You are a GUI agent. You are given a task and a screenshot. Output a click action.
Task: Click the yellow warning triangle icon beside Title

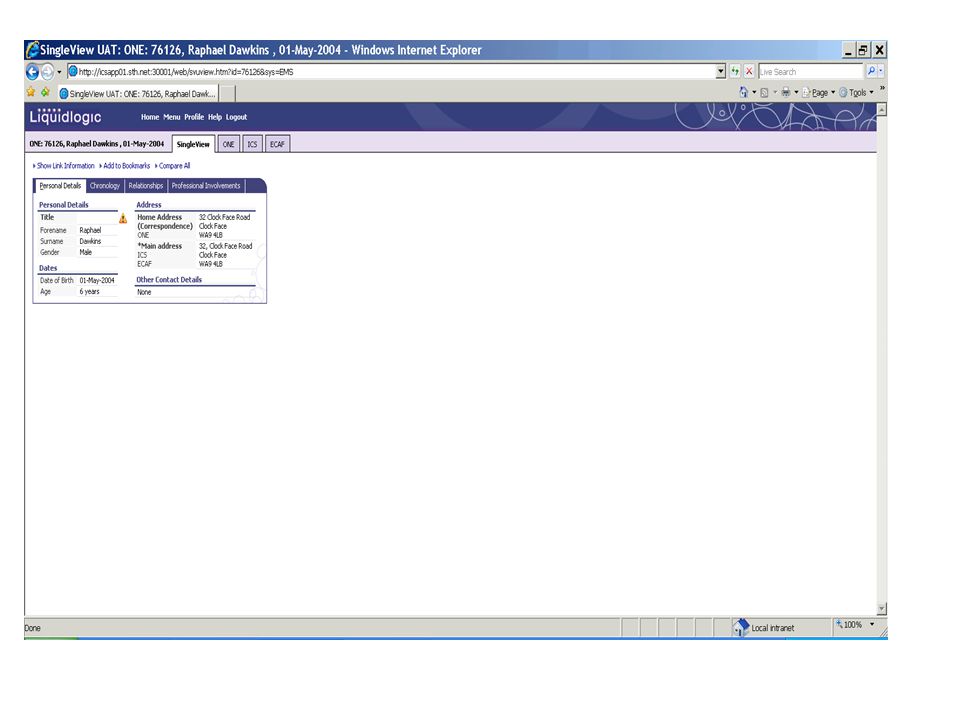[123, 219]
